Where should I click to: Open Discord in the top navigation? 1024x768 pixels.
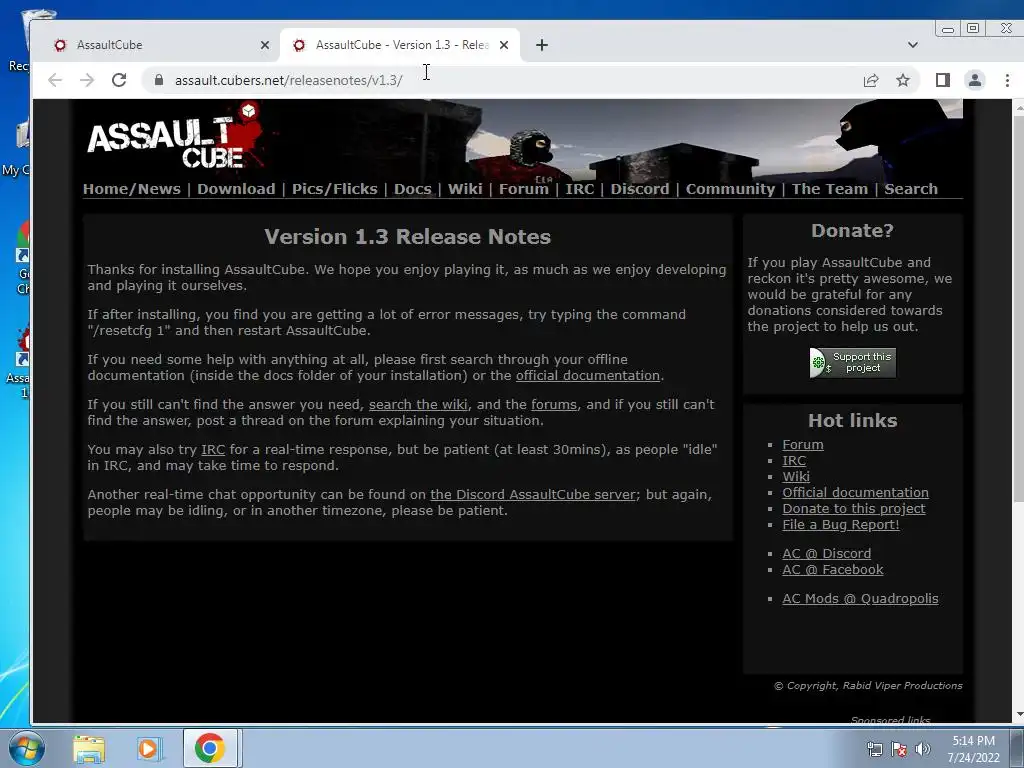click(639, 189)
